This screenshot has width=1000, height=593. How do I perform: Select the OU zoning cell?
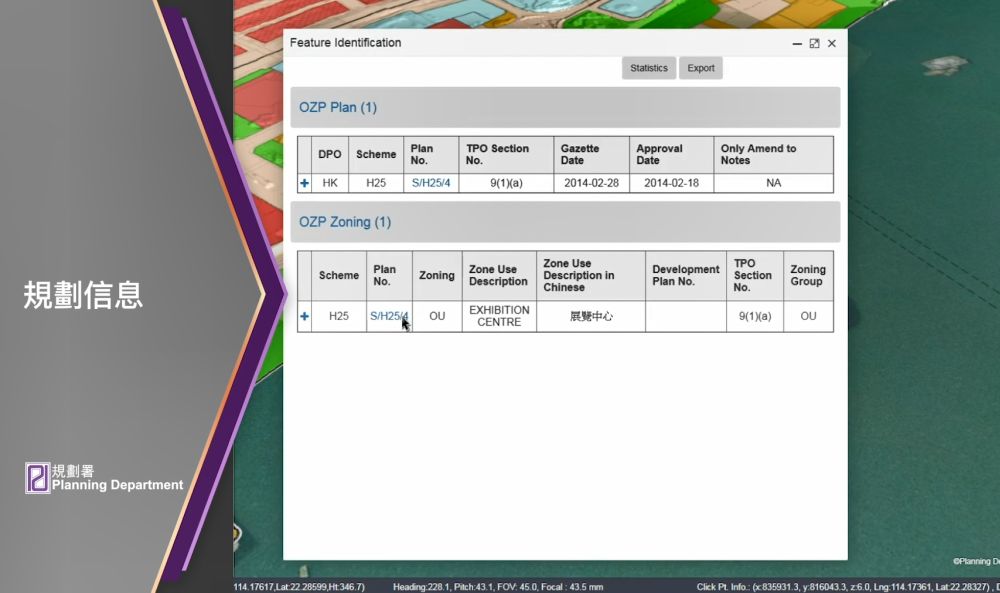(x=436, y=316)
